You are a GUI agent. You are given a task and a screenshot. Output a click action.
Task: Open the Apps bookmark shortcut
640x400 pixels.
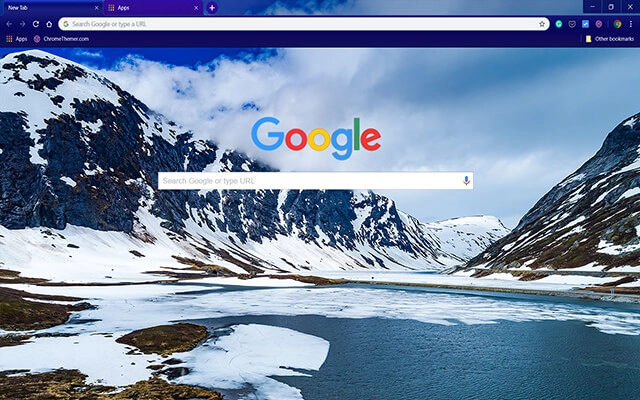pos(17,38)
